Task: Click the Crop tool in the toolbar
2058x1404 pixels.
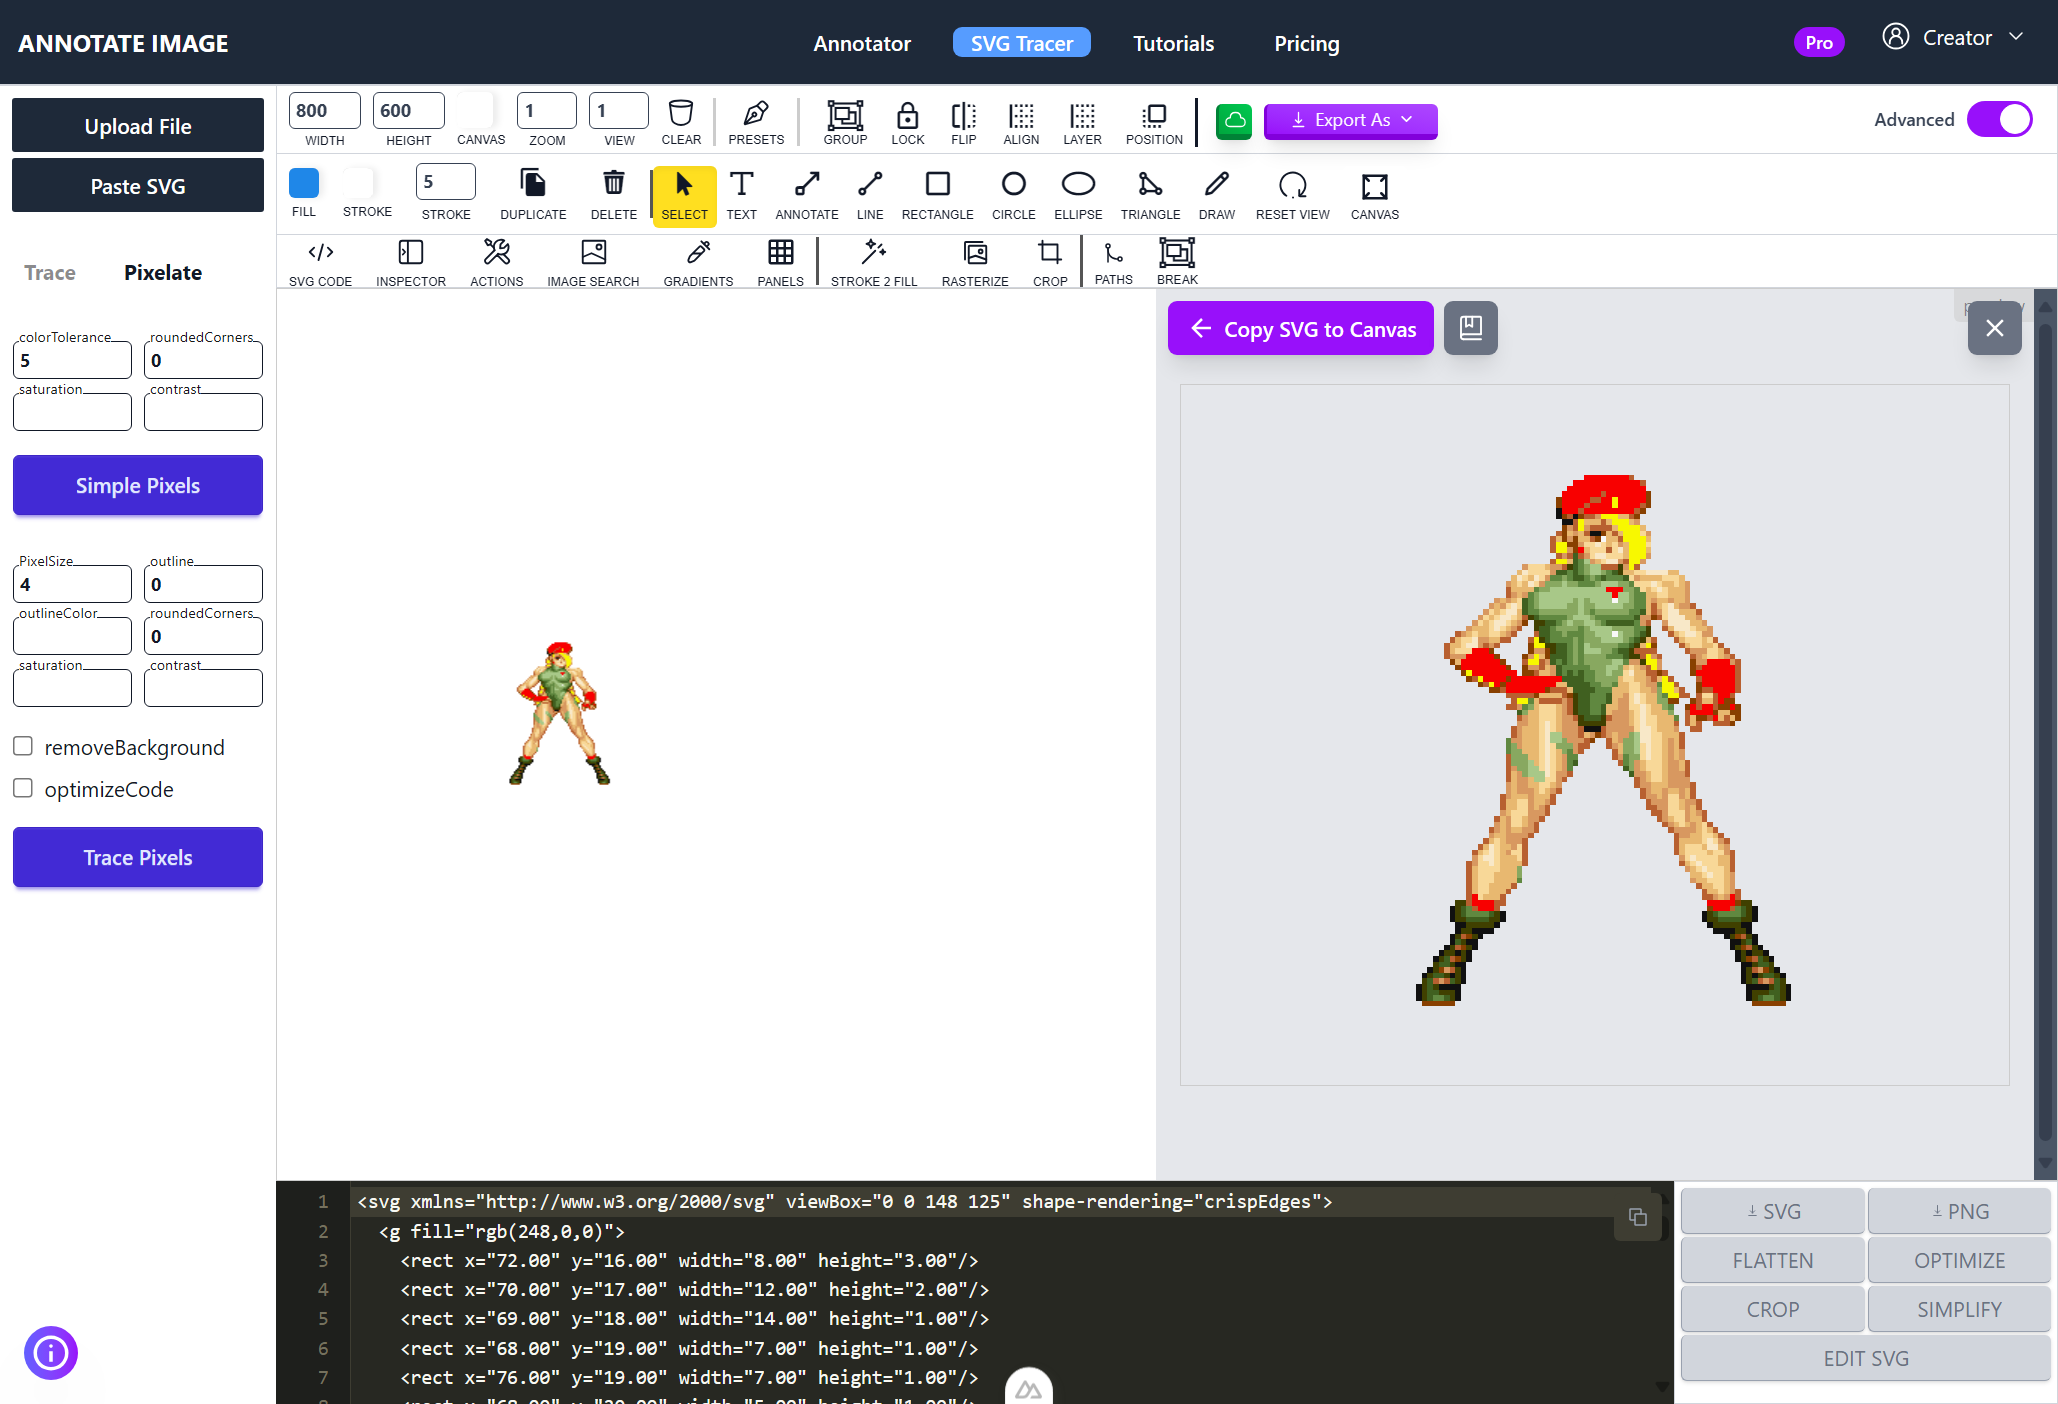Action: click(x=1049, y=252)
